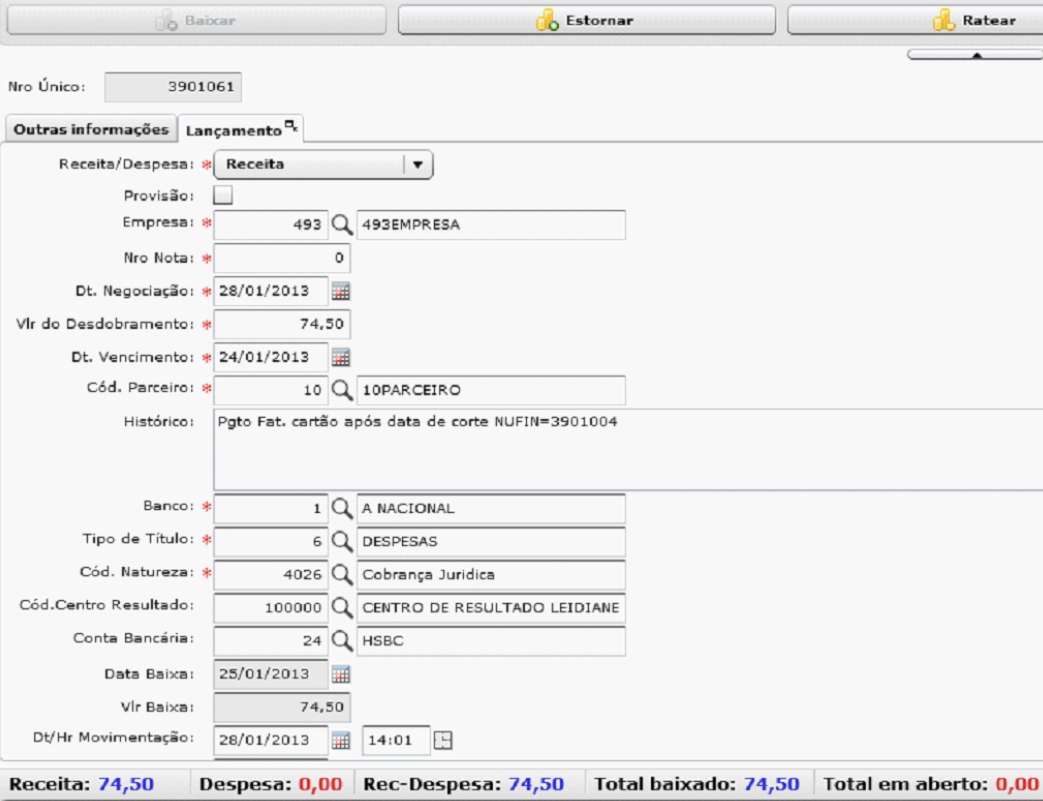Click Dt/Hr Movimentação date field
Image resolution: width=1043 pixels, height=801 pixels.
[271, 740]
